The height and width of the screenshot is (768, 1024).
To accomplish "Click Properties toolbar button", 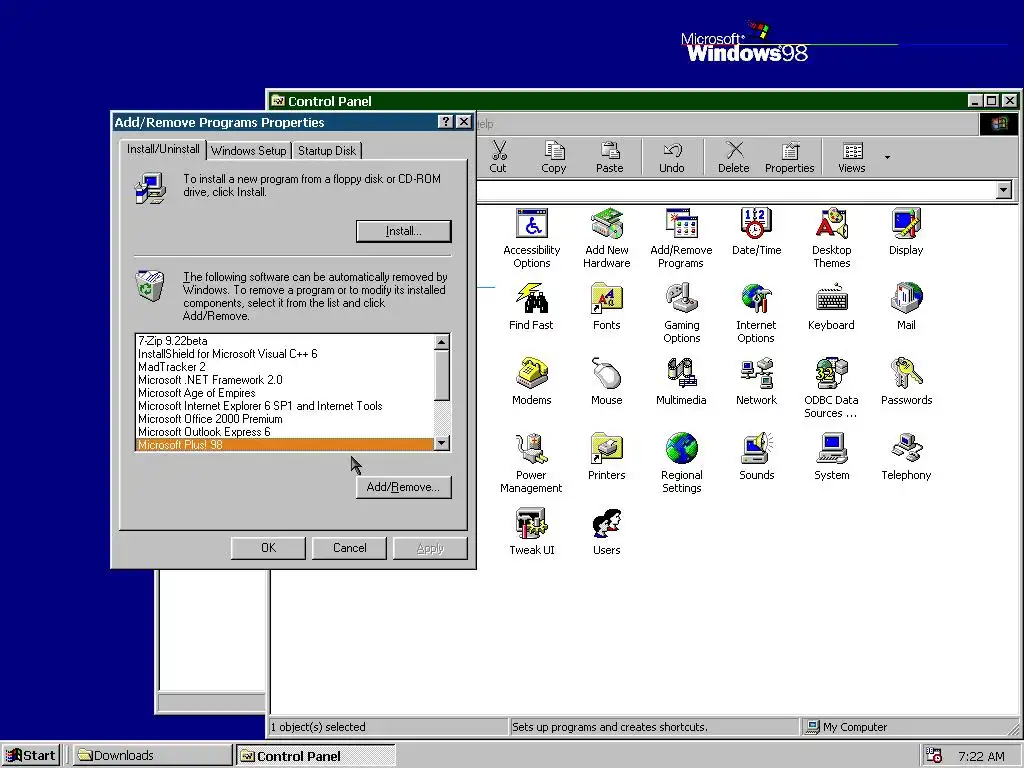I will [790, 157].
